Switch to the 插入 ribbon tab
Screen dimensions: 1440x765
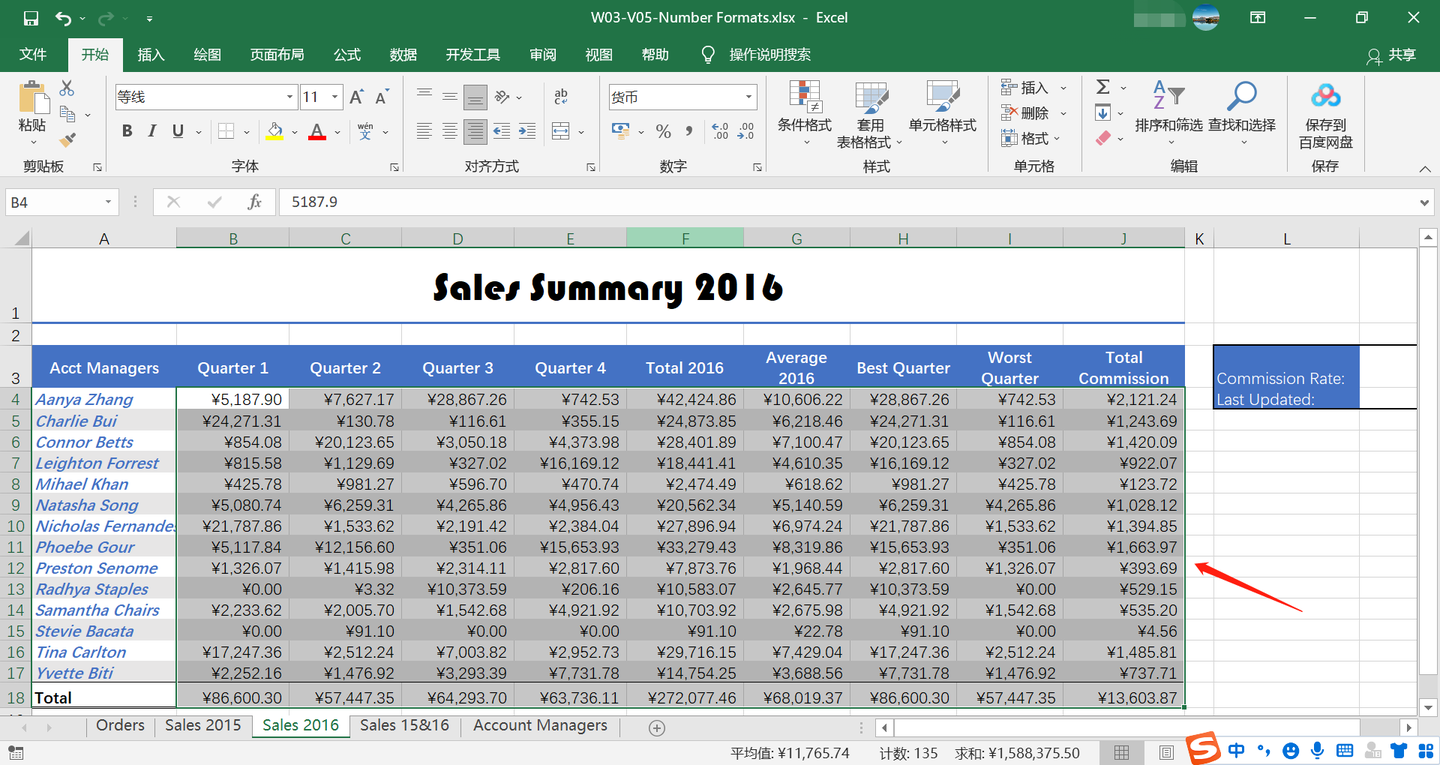pos(151,54)
